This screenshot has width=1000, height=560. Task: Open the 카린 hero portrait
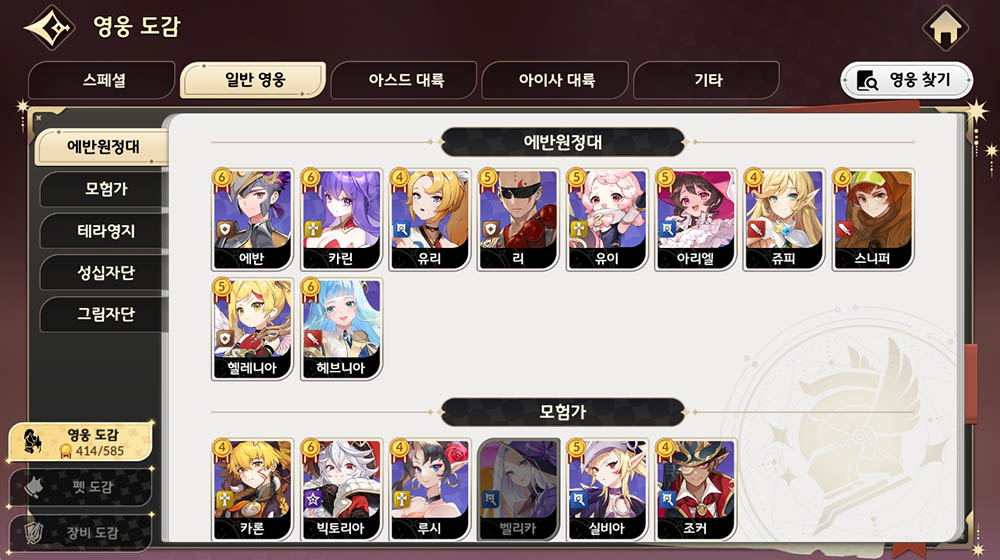(341, 219)
